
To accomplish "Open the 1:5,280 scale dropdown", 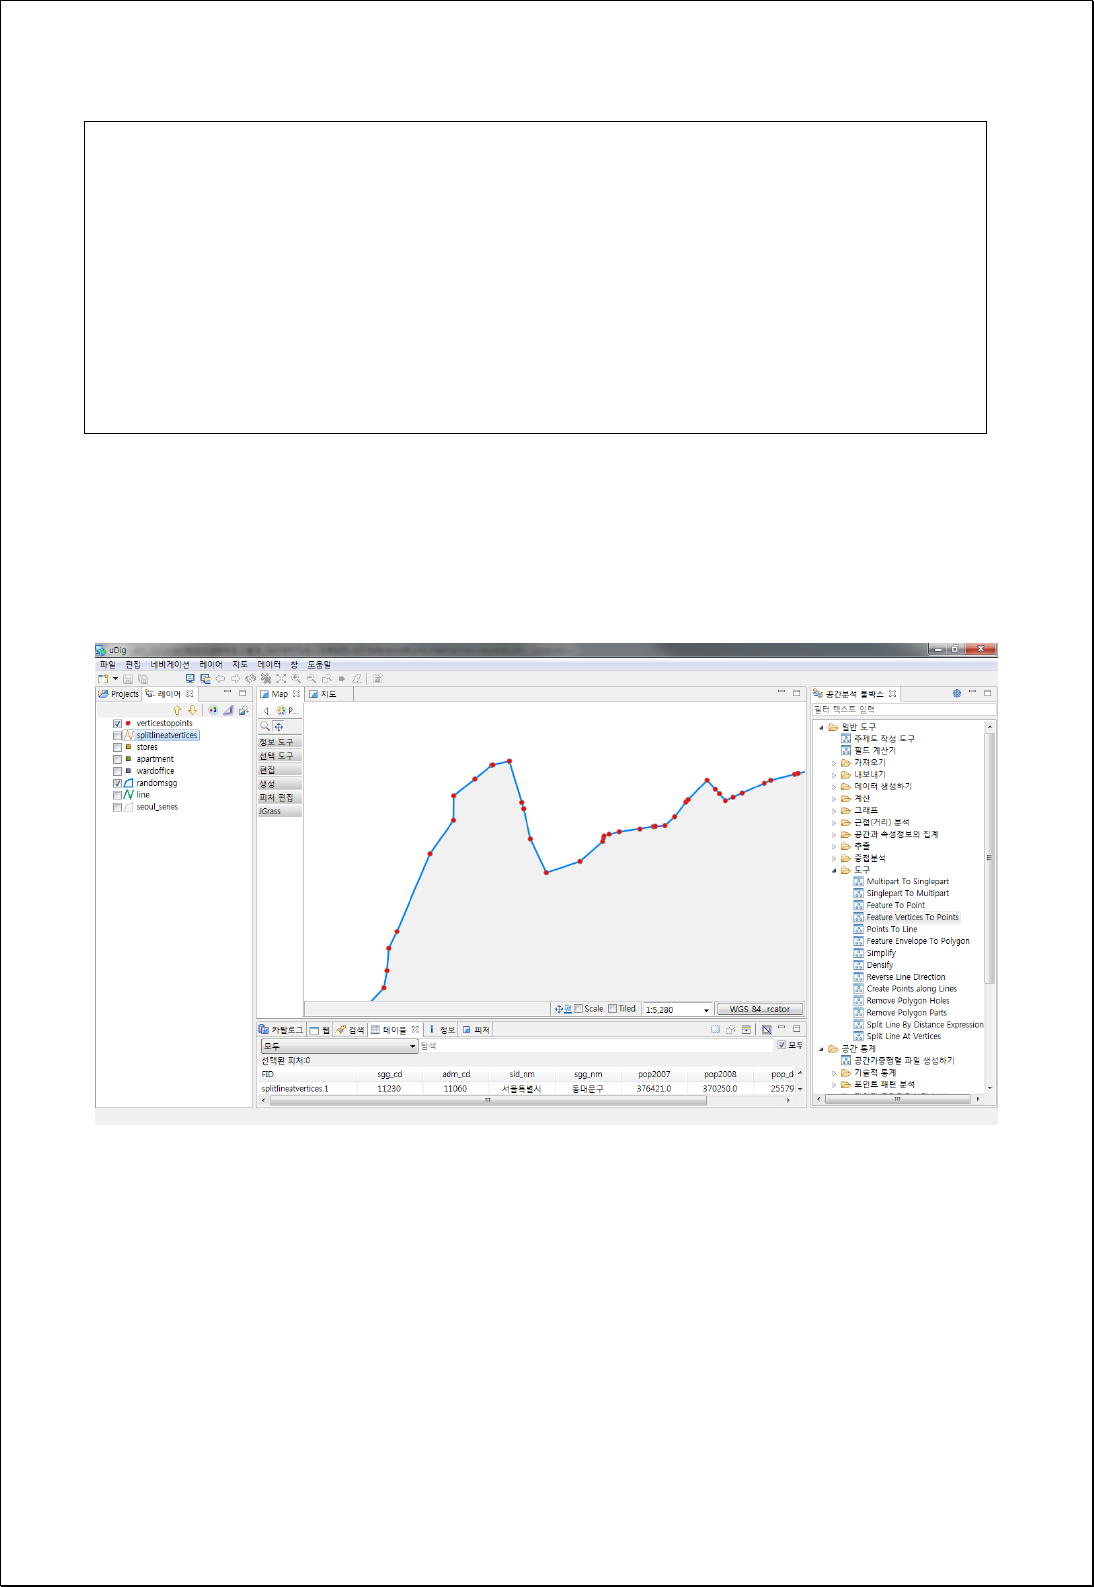I will click(x=706, y=1010).
